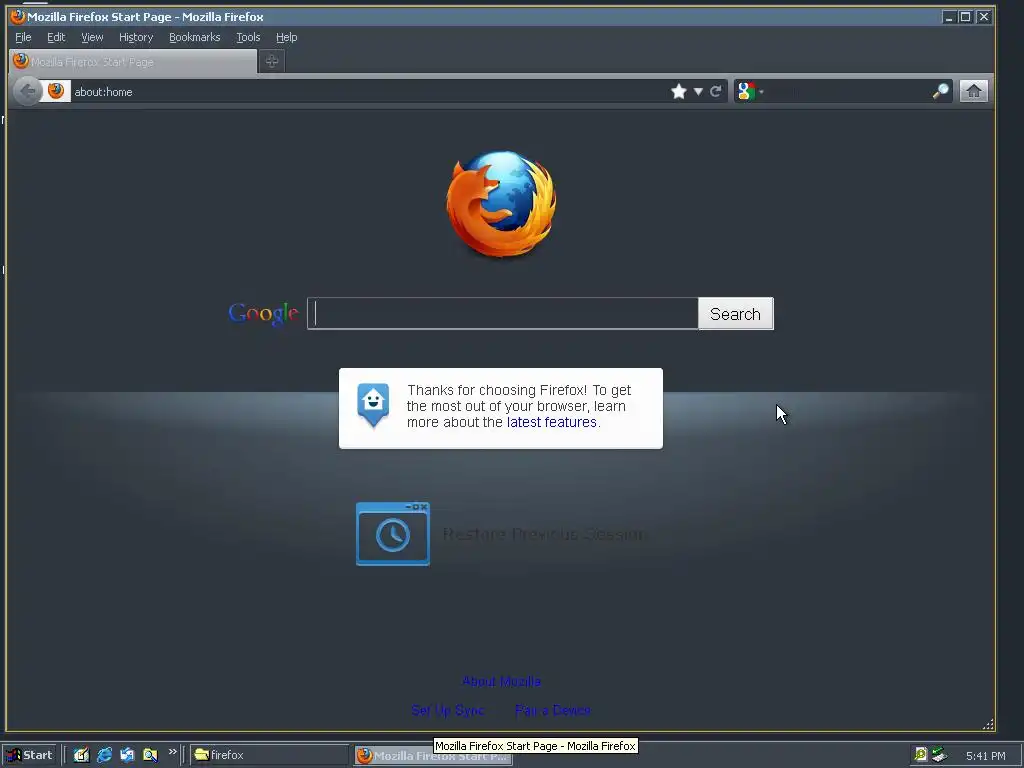
Task: Click the Google logo beside search field
Action: 264,314
